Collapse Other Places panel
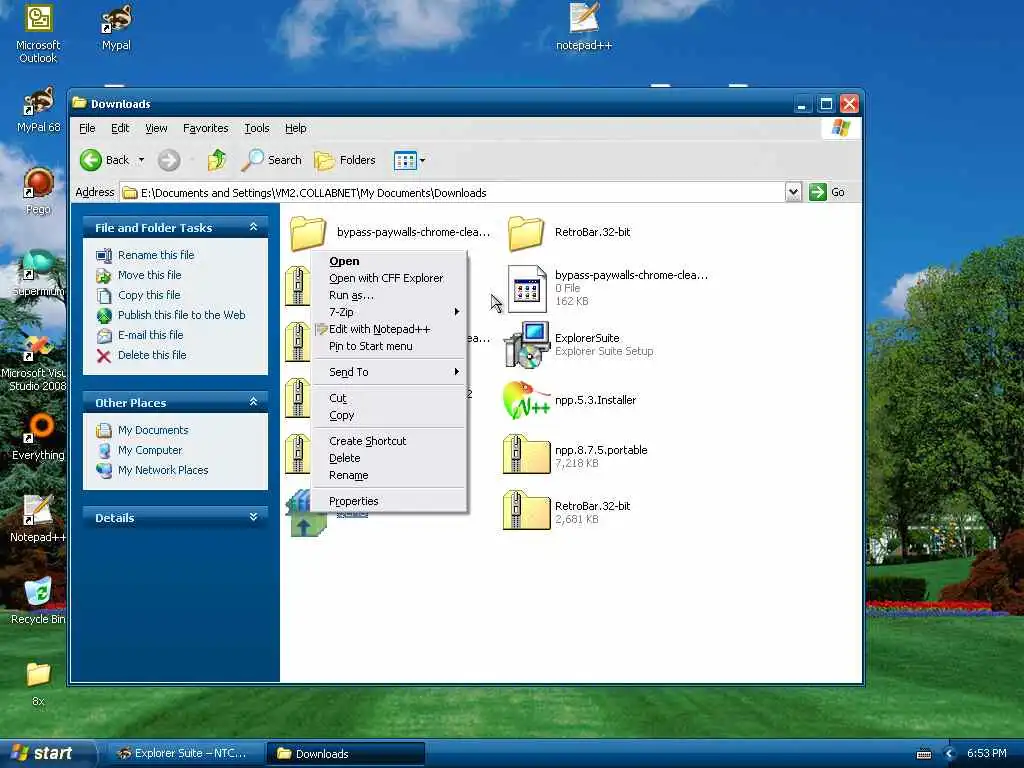This screenshot has width=1024, height=768. click(x=253, y=402)
